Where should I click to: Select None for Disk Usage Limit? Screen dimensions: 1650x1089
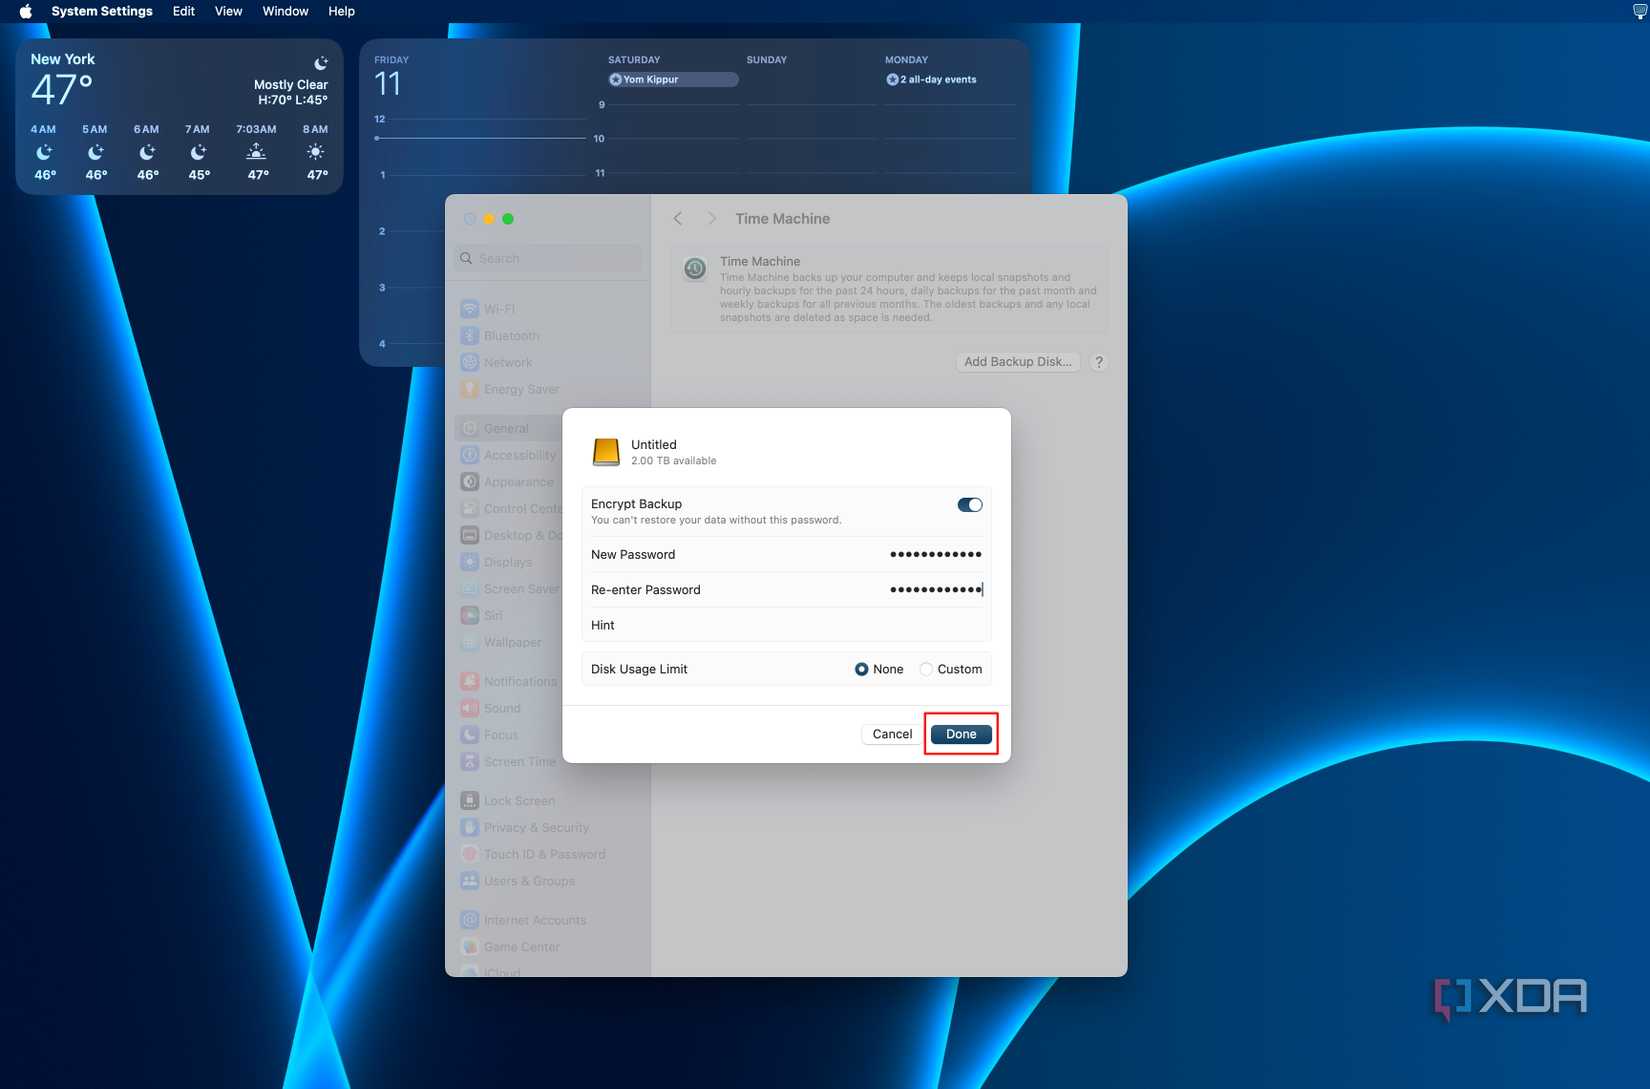(x=861, y=669)
